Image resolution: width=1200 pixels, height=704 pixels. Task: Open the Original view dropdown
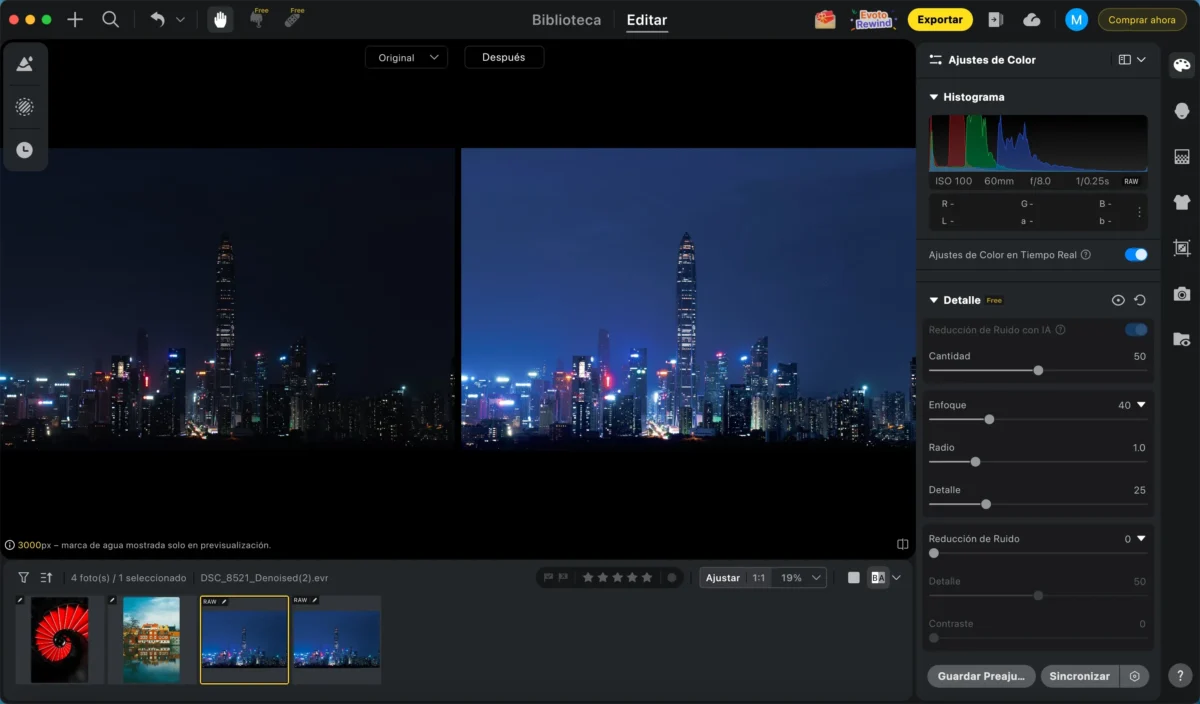click(x=406, y=58)
